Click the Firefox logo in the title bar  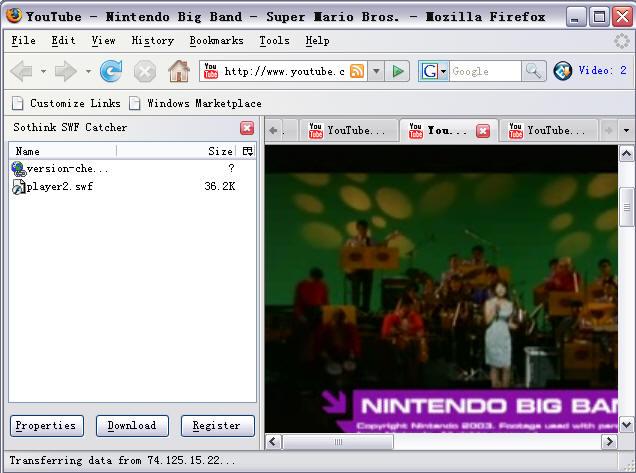coord(14,16)
